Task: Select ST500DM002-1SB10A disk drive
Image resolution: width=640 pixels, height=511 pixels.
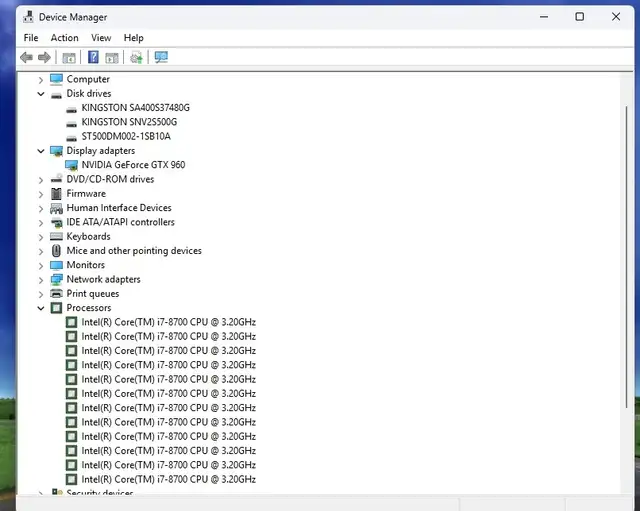Action: coord(126,136)
